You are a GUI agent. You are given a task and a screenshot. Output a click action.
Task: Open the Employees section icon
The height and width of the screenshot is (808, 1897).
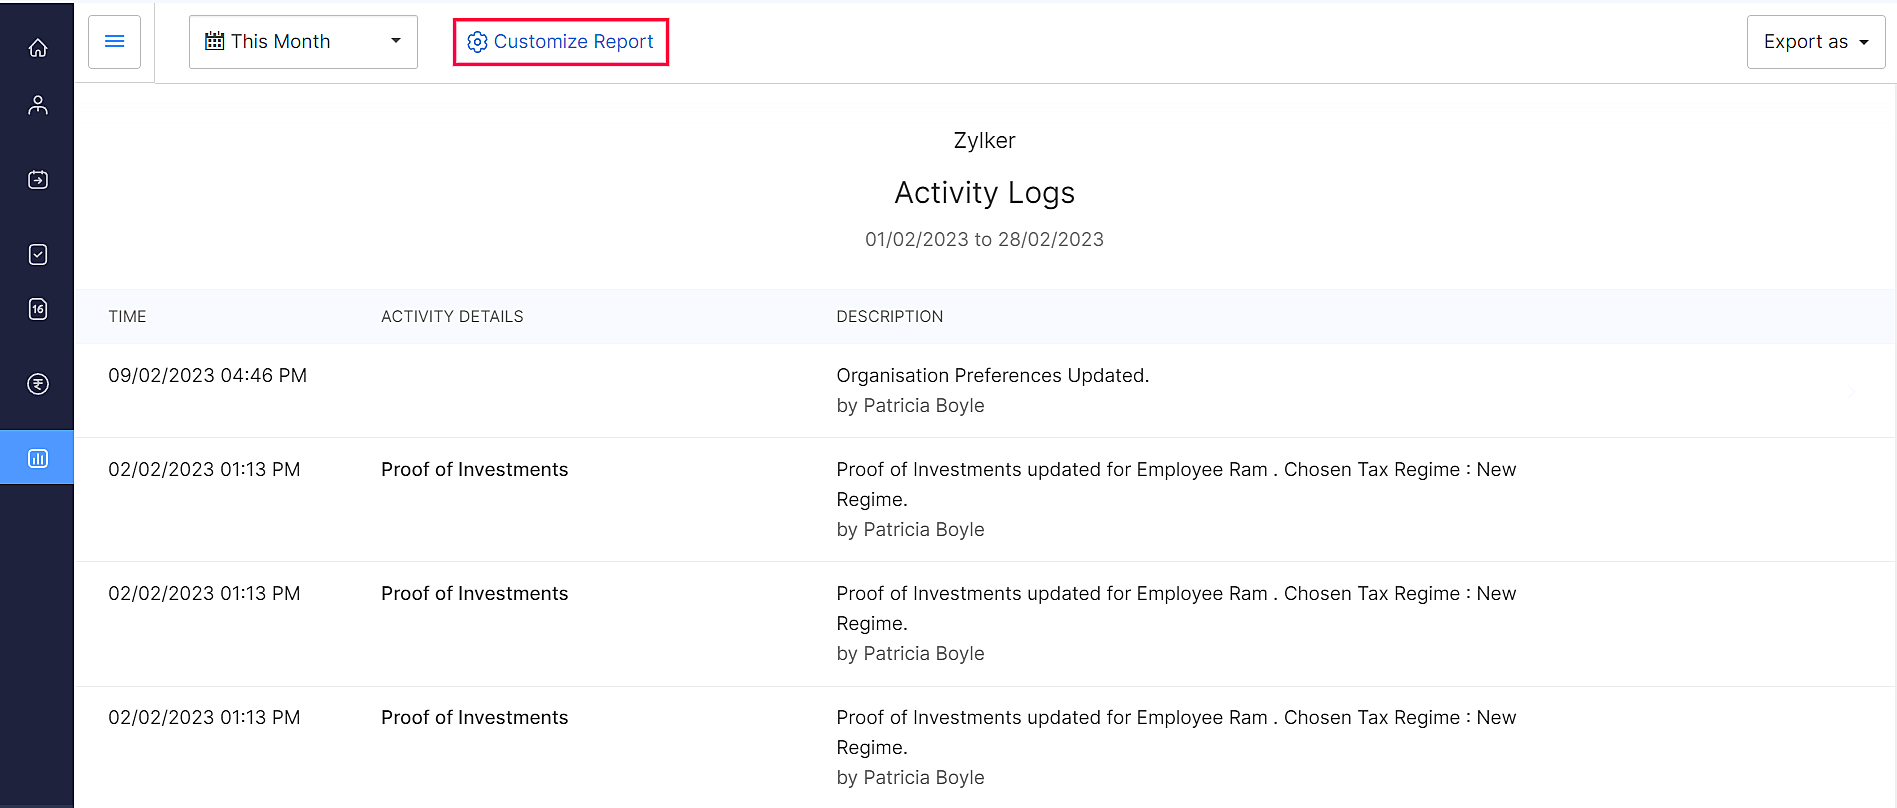coord(38,105)
